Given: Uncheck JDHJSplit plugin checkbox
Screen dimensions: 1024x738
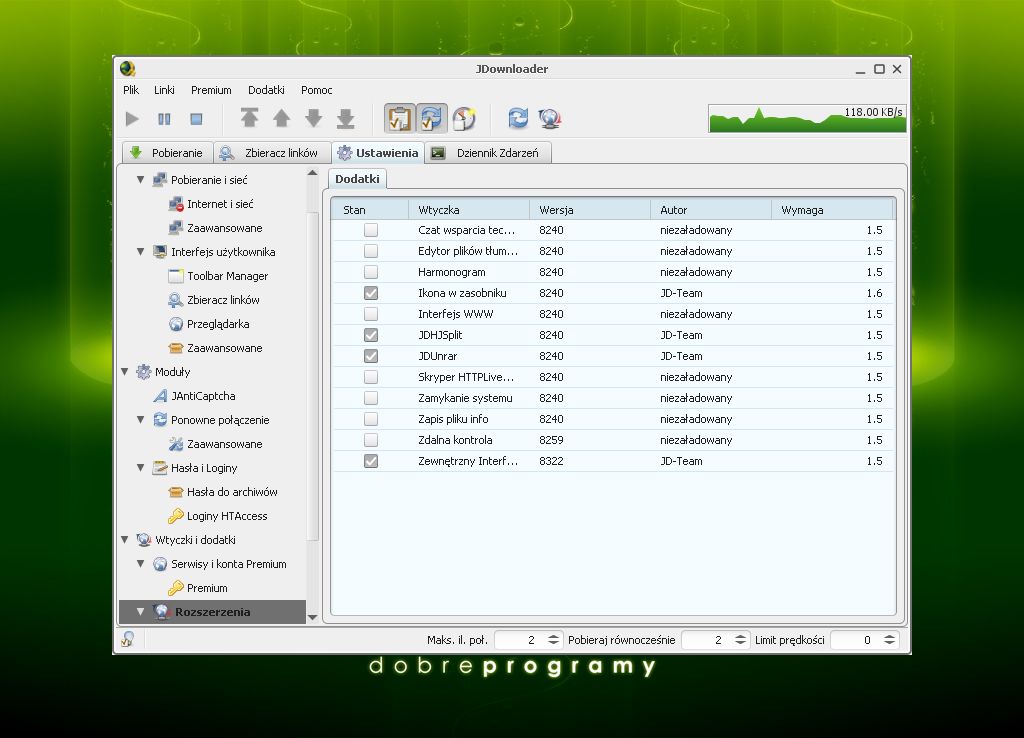Looking at the screenshot, I should (371, 335).
